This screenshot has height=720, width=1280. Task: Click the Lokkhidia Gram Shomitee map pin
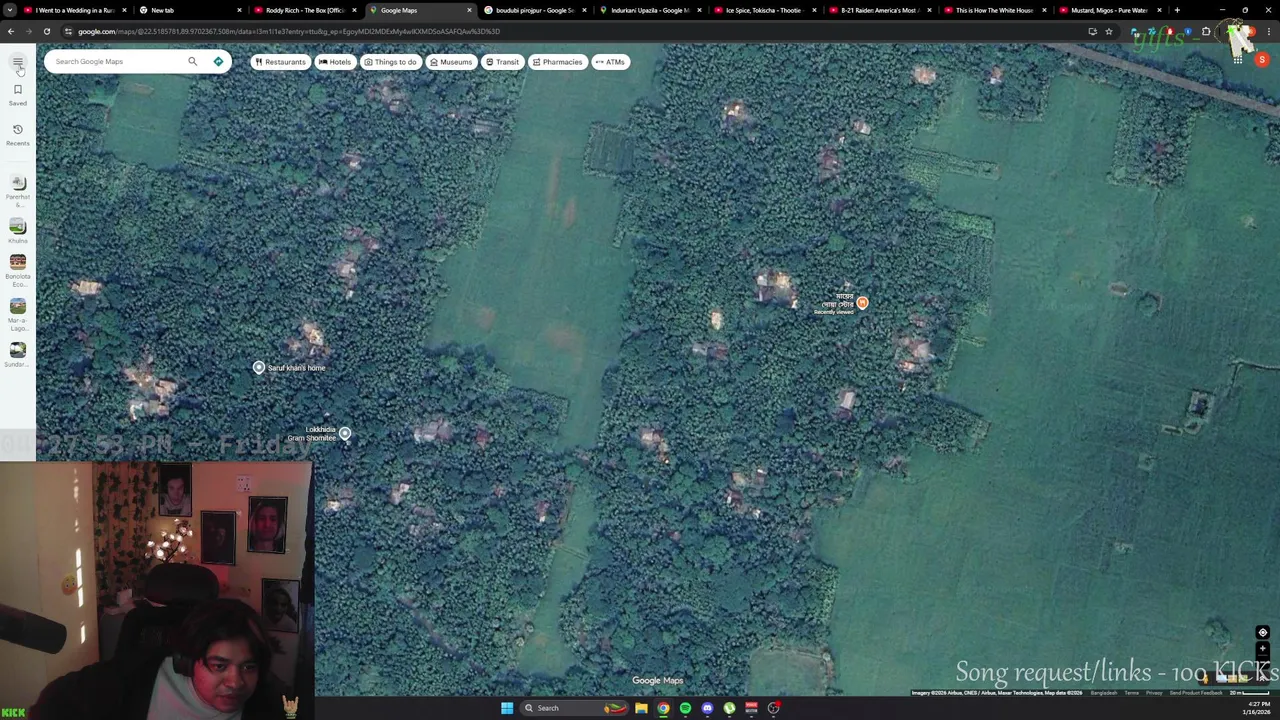point(345,433)
